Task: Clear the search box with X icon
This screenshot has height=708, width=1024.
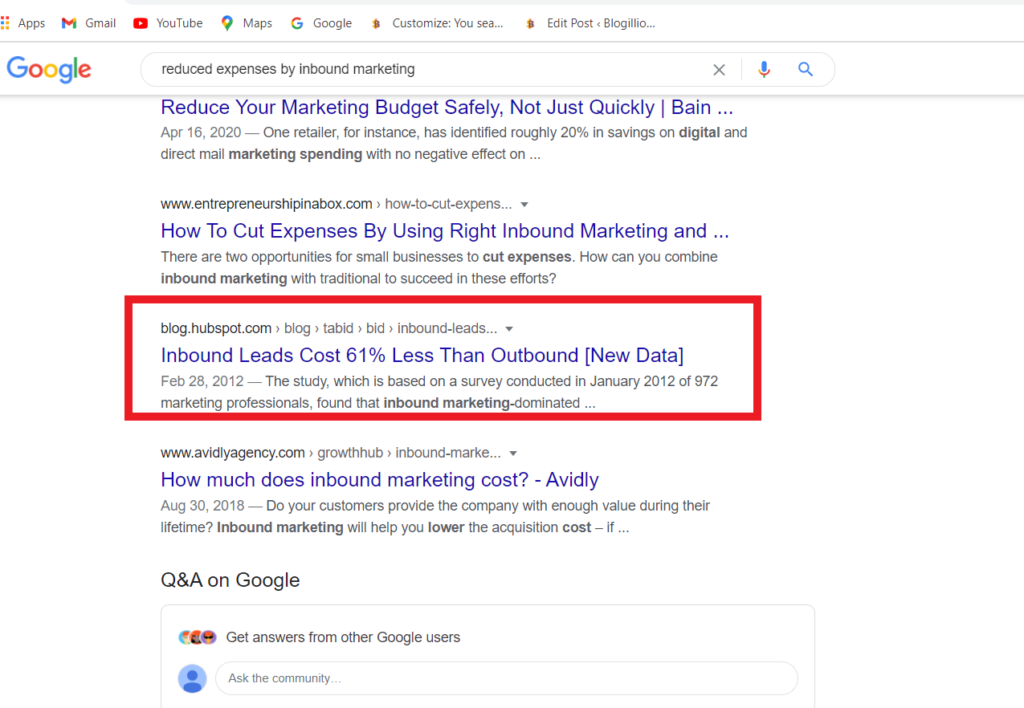Action: (x=718, y=70)
